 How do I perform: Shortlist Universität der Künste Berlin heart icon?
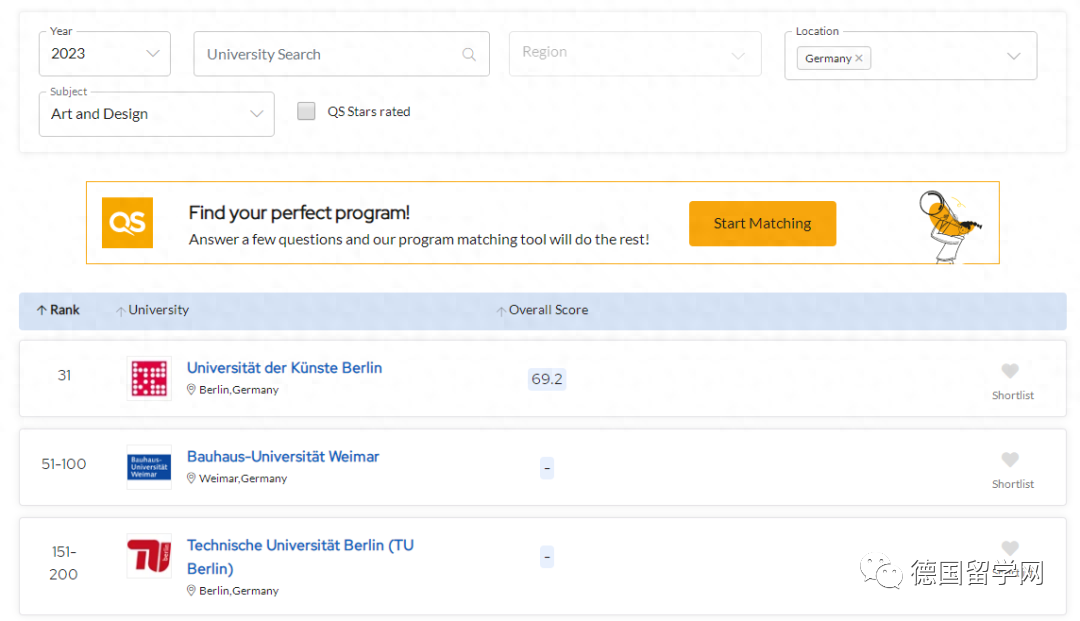[1010, 371]
